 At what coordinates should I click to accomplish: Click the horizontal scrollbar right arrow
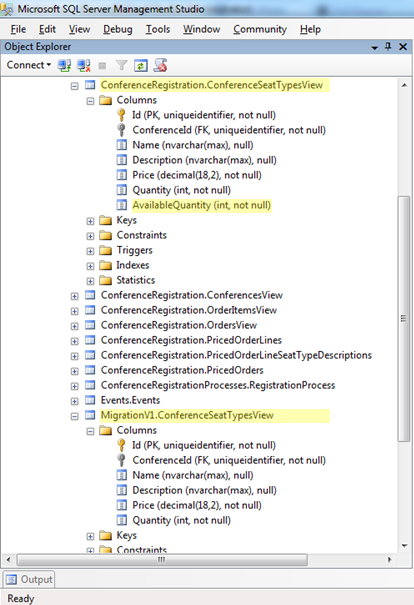(x=389, y=559)
